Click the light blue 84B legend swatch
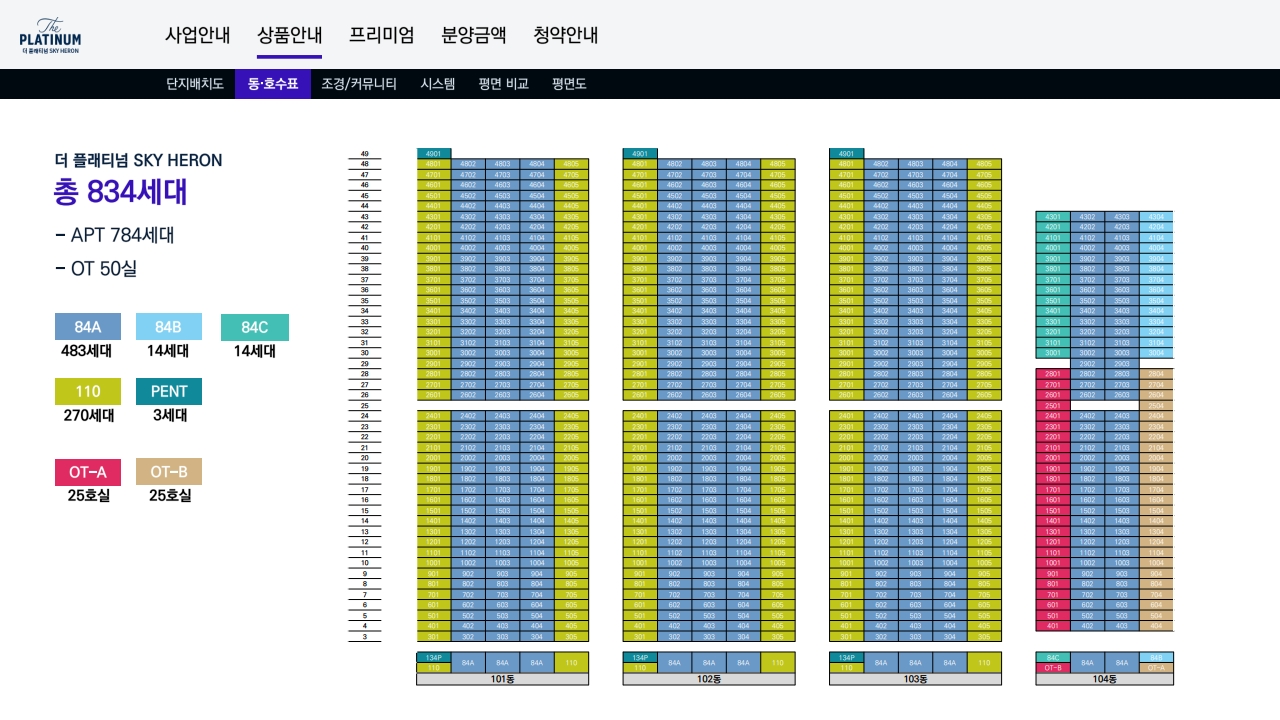Screen dimensions: 1280x720 (x=169, y=327)
